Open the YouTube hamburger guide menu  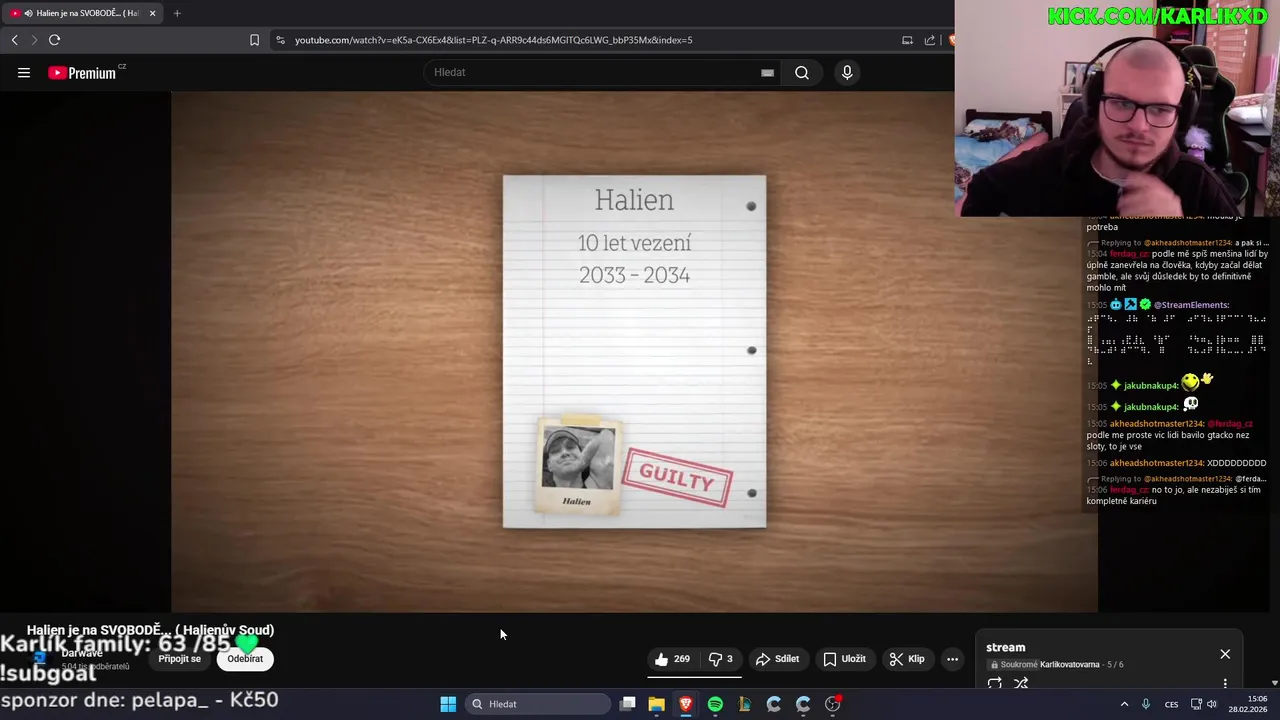(24, 72)
